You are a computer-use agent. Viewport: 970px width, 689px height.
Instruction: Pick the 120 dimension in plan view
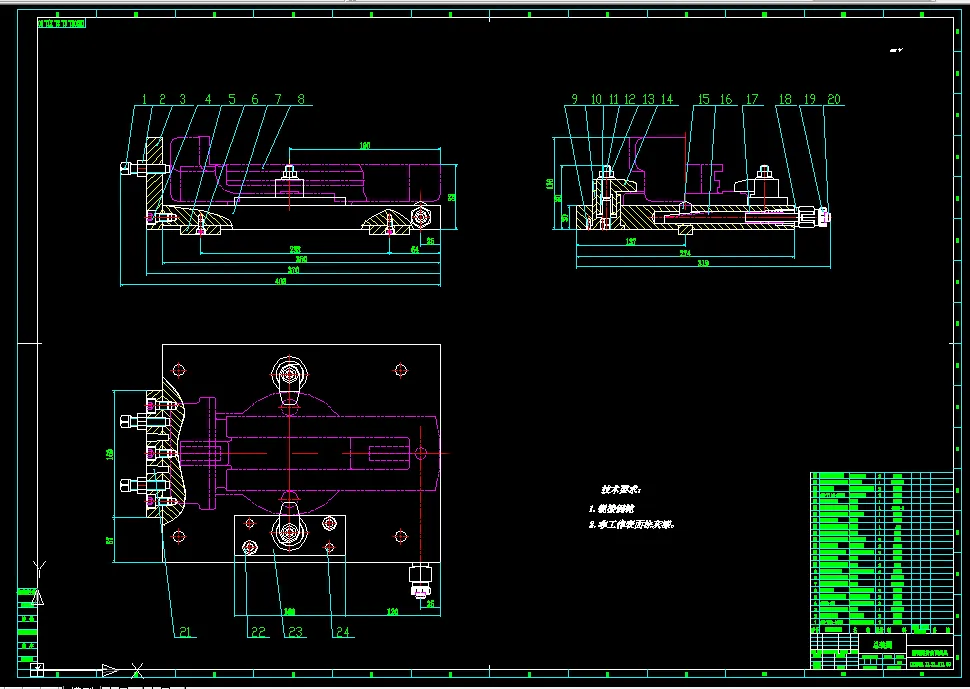[x=392, y=612]
